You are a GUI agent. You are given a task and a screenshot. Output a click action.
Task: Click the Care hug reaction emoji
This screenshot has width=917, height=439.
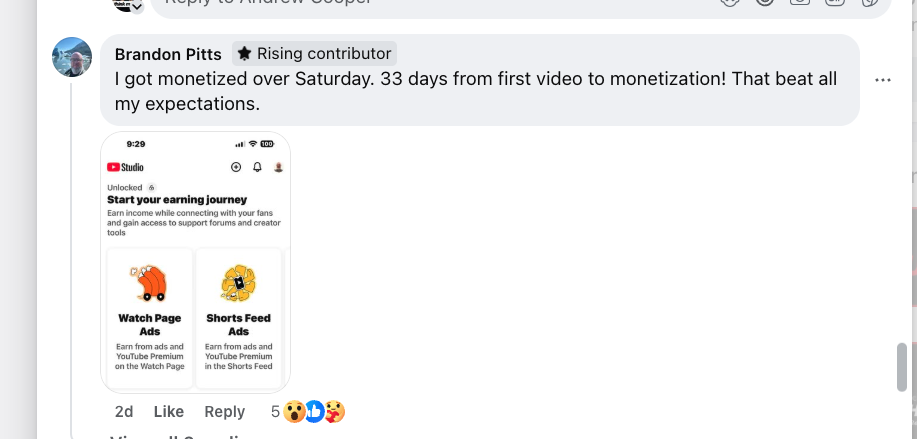coord(334,411)
